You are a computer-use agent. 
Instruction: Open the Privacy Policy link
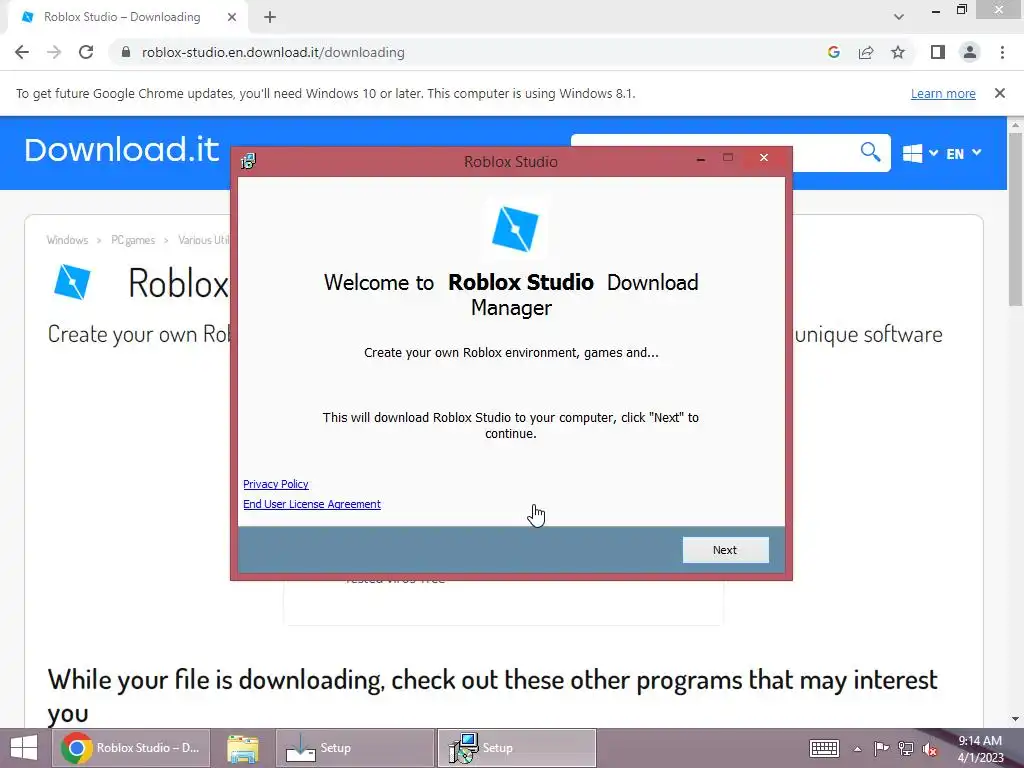[x=276, y=484]
